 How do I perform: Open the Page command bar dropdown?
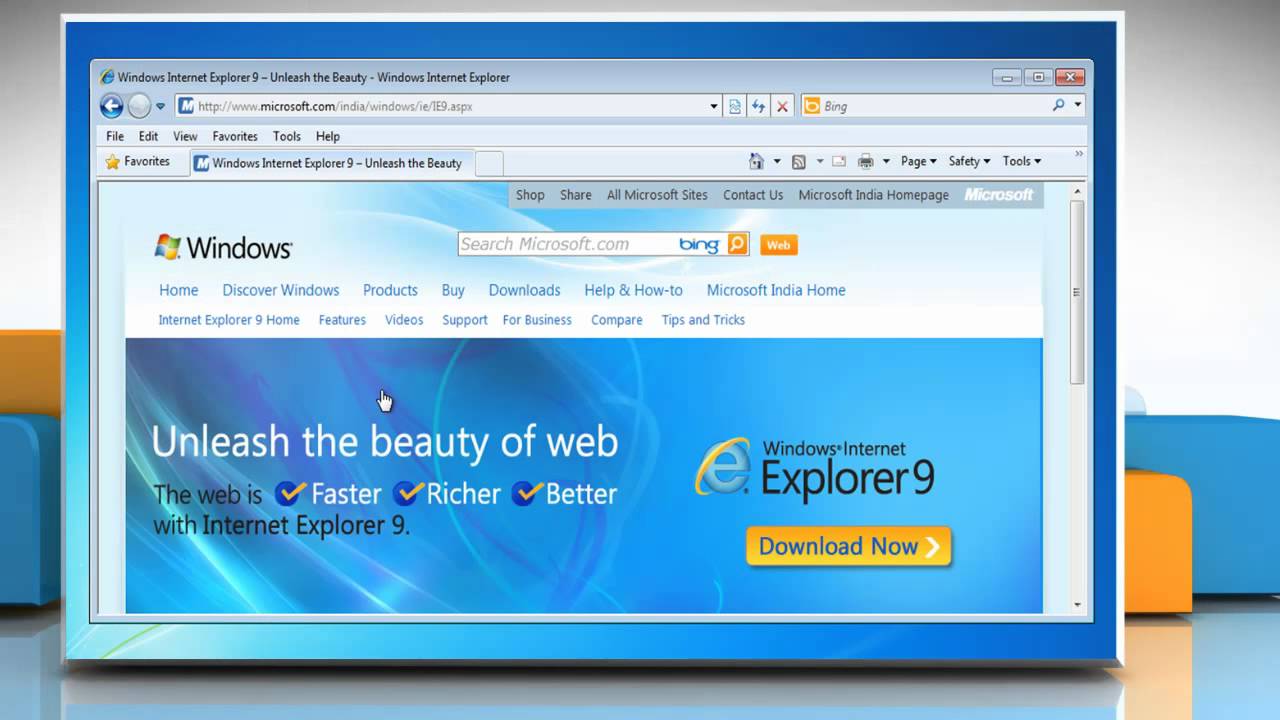coord(918,161)
